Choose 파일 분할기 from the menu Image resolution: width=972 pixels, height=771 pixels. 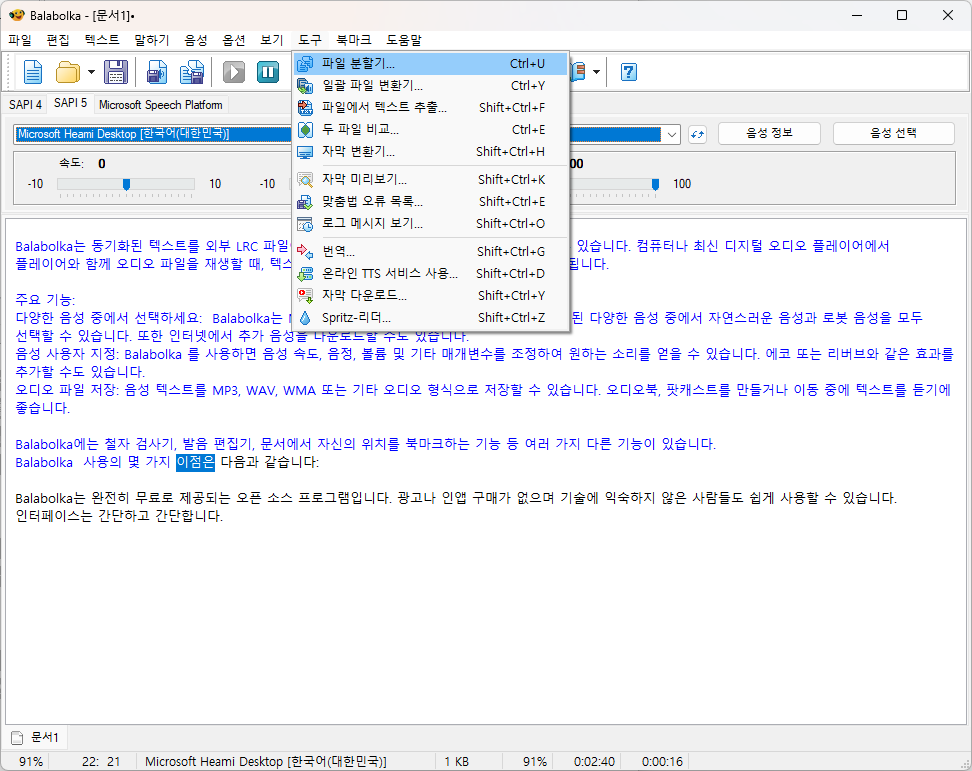pos(430,63)
